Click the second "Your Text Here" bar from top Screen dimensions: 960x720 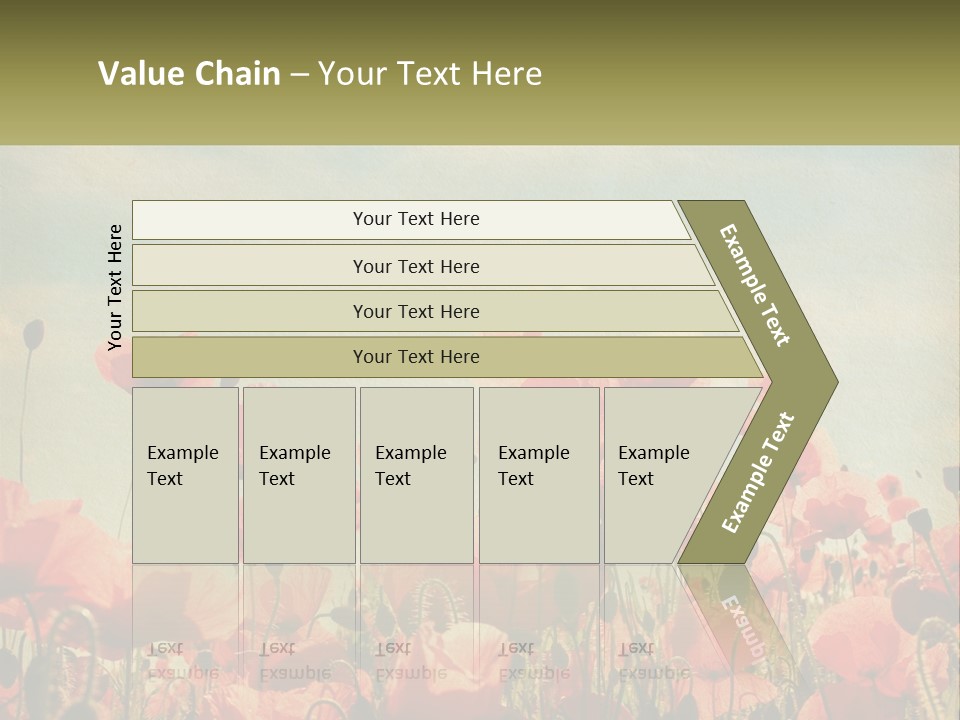pyautogui.click(x=415, y=266)
